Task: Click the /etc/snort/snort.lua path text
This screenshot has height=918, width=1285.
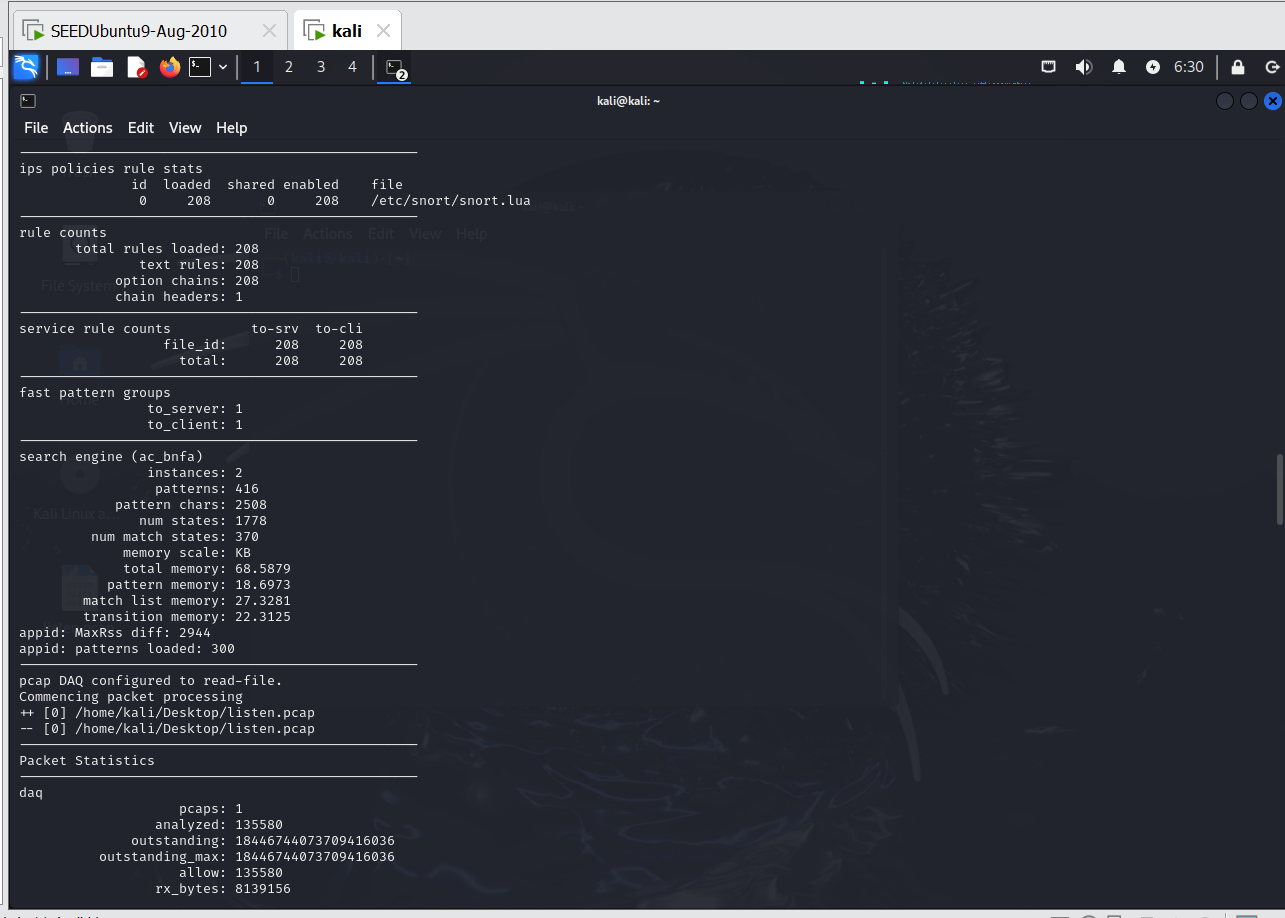Action: pyautogui.click(x=451, y=201)
